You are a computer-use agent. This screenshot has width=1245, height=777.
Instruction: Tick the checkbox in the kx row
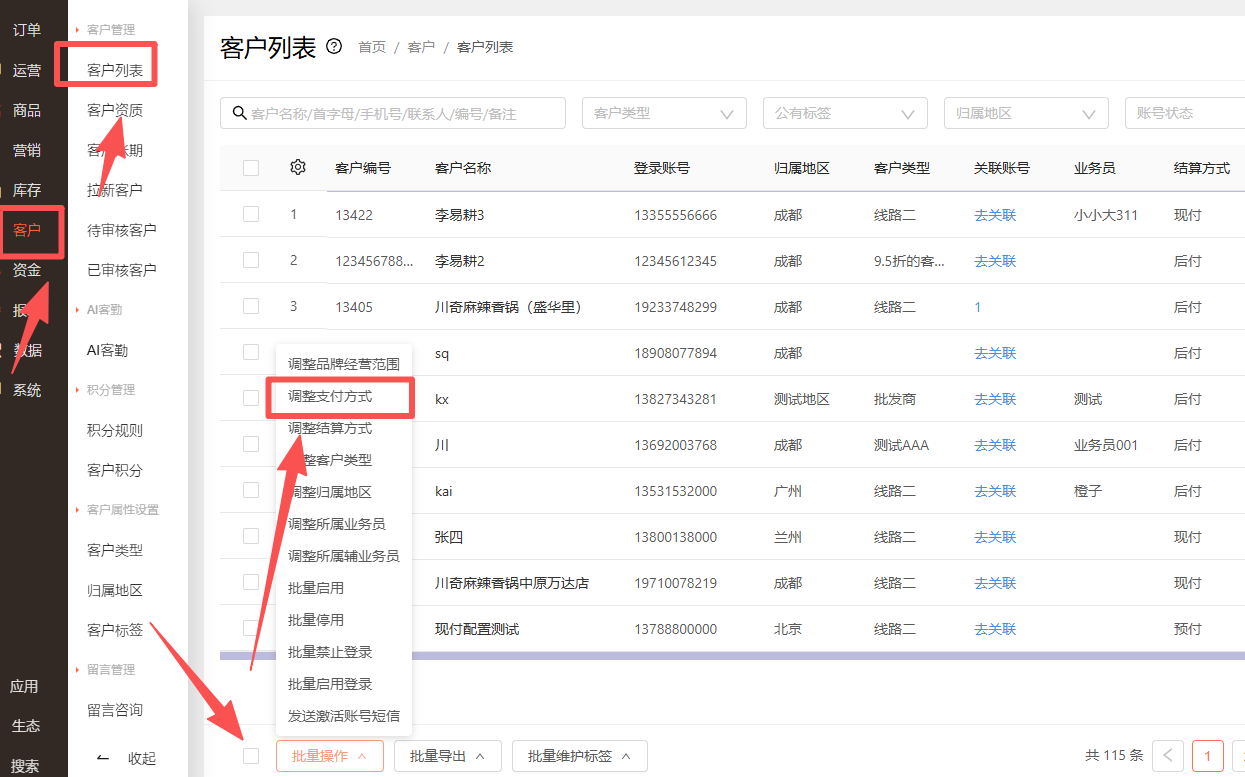point(251,398)
